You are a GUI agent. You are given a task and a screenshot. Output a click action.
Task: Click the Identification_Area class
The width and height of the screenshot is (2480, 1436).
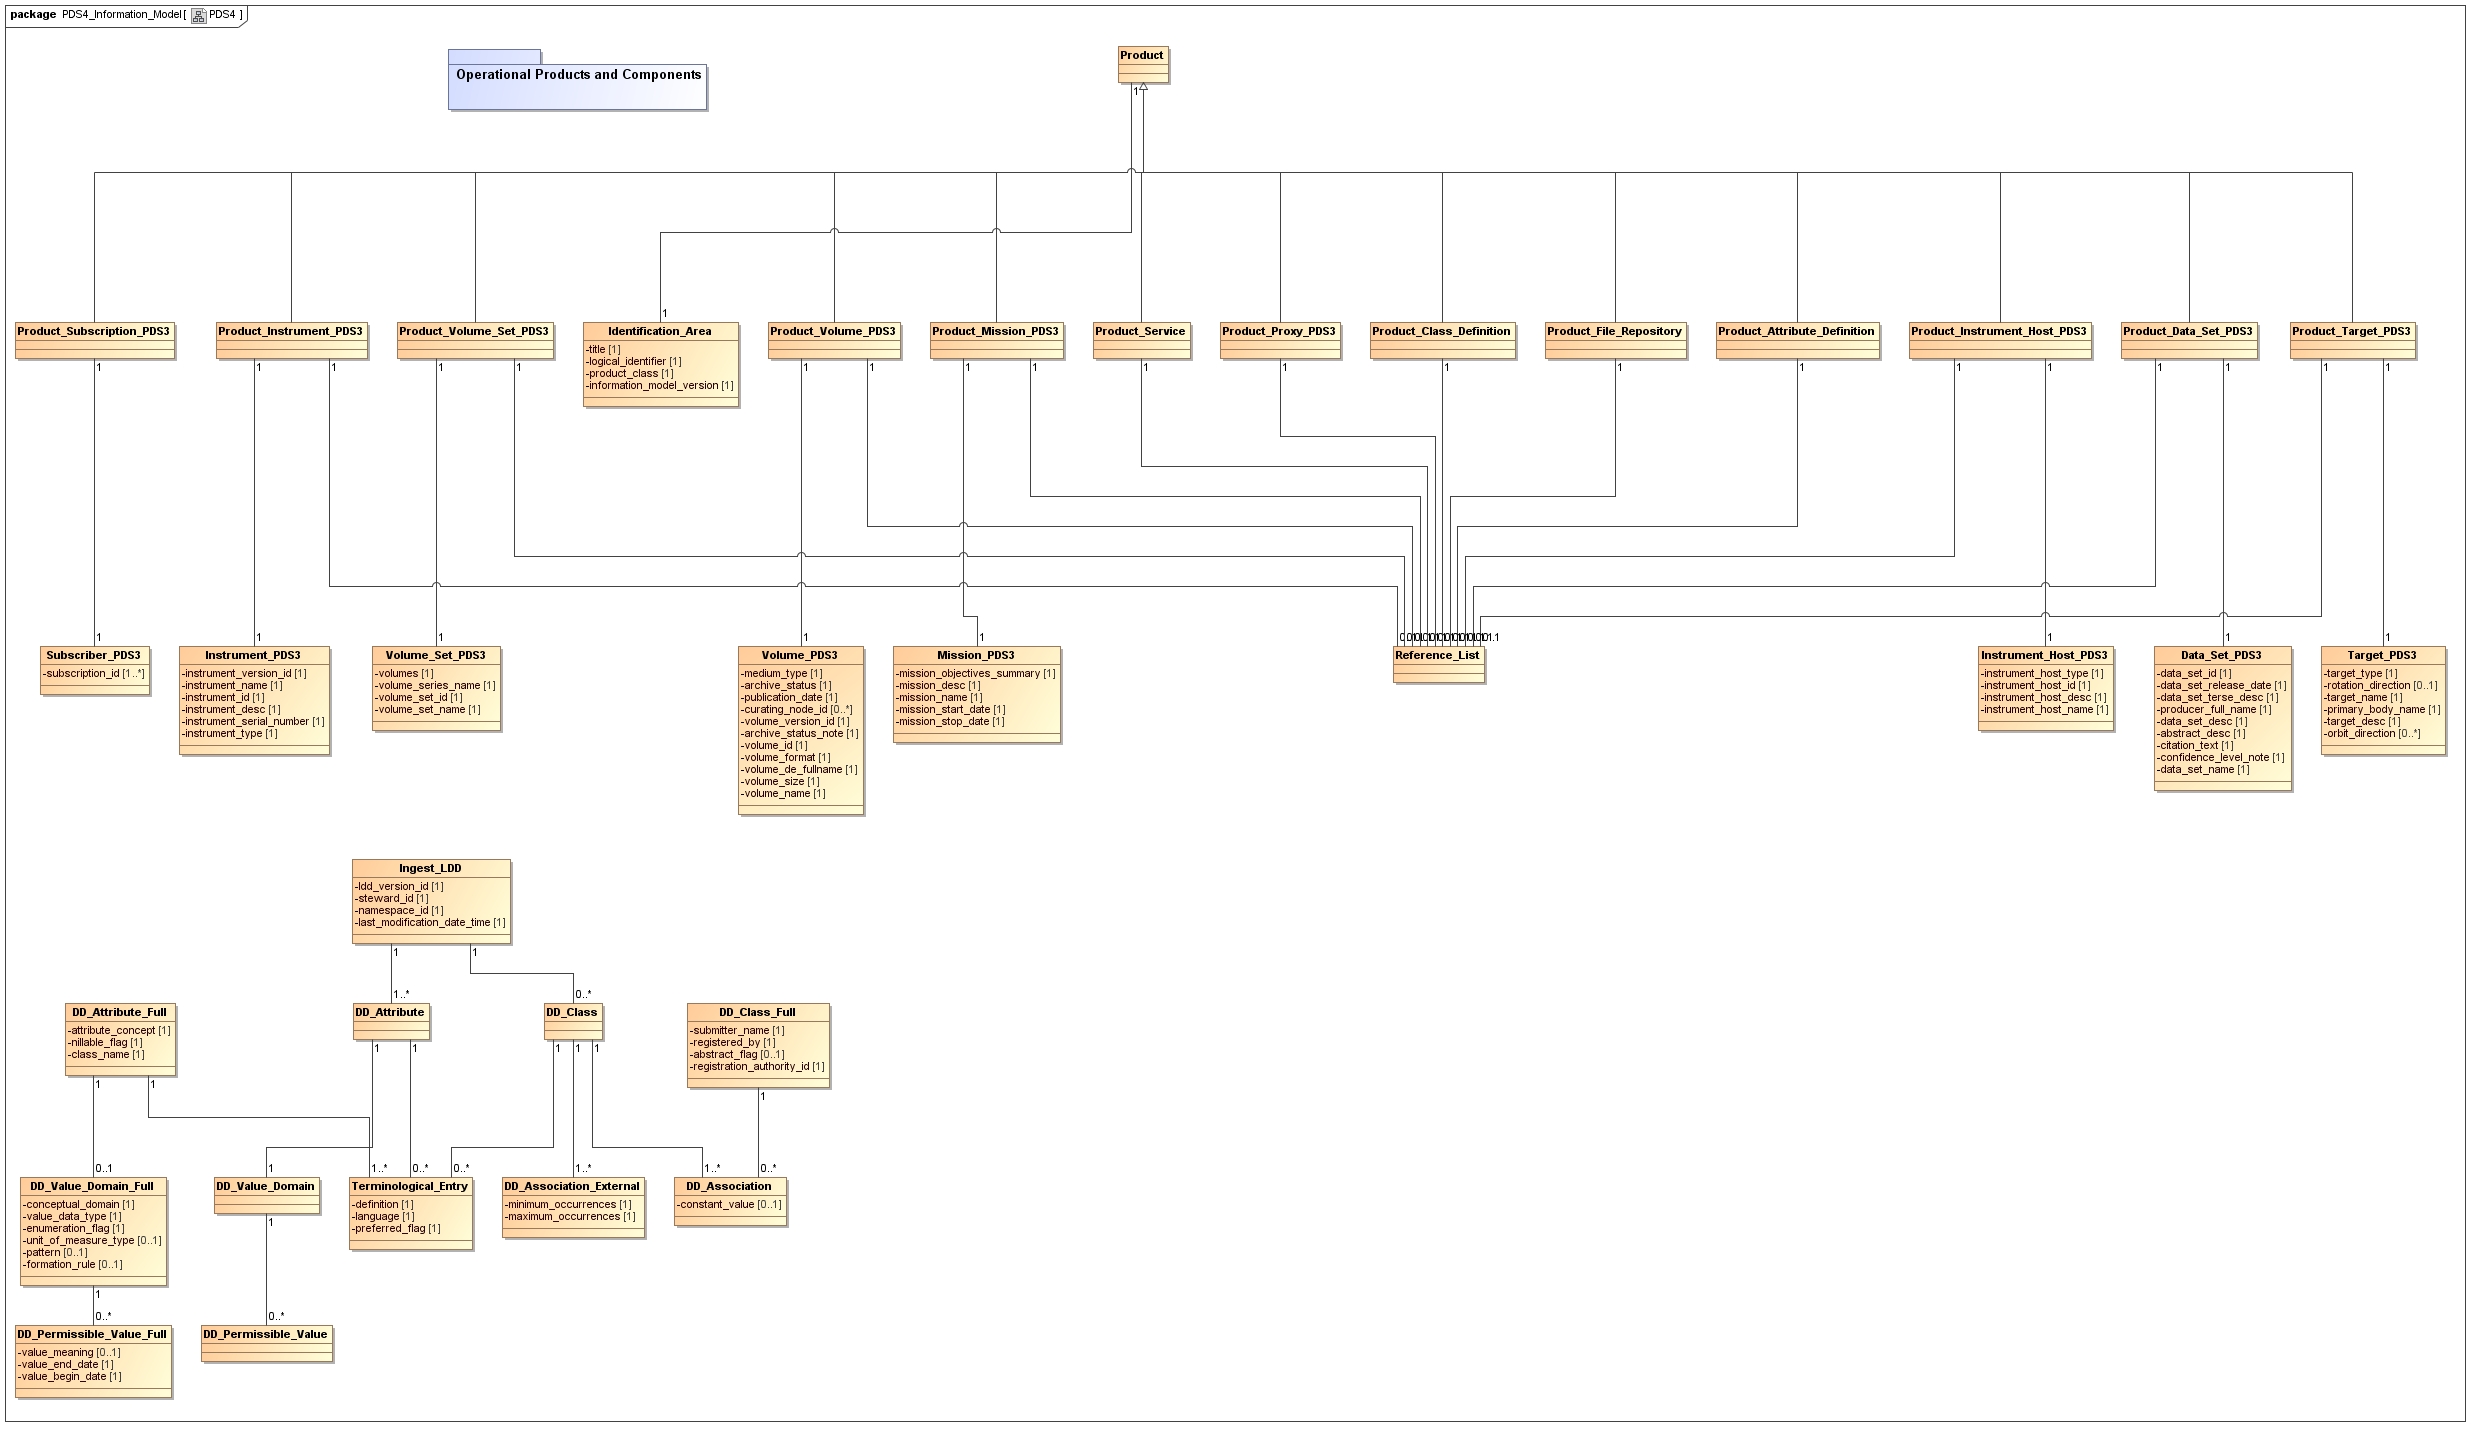click(660, 332)
